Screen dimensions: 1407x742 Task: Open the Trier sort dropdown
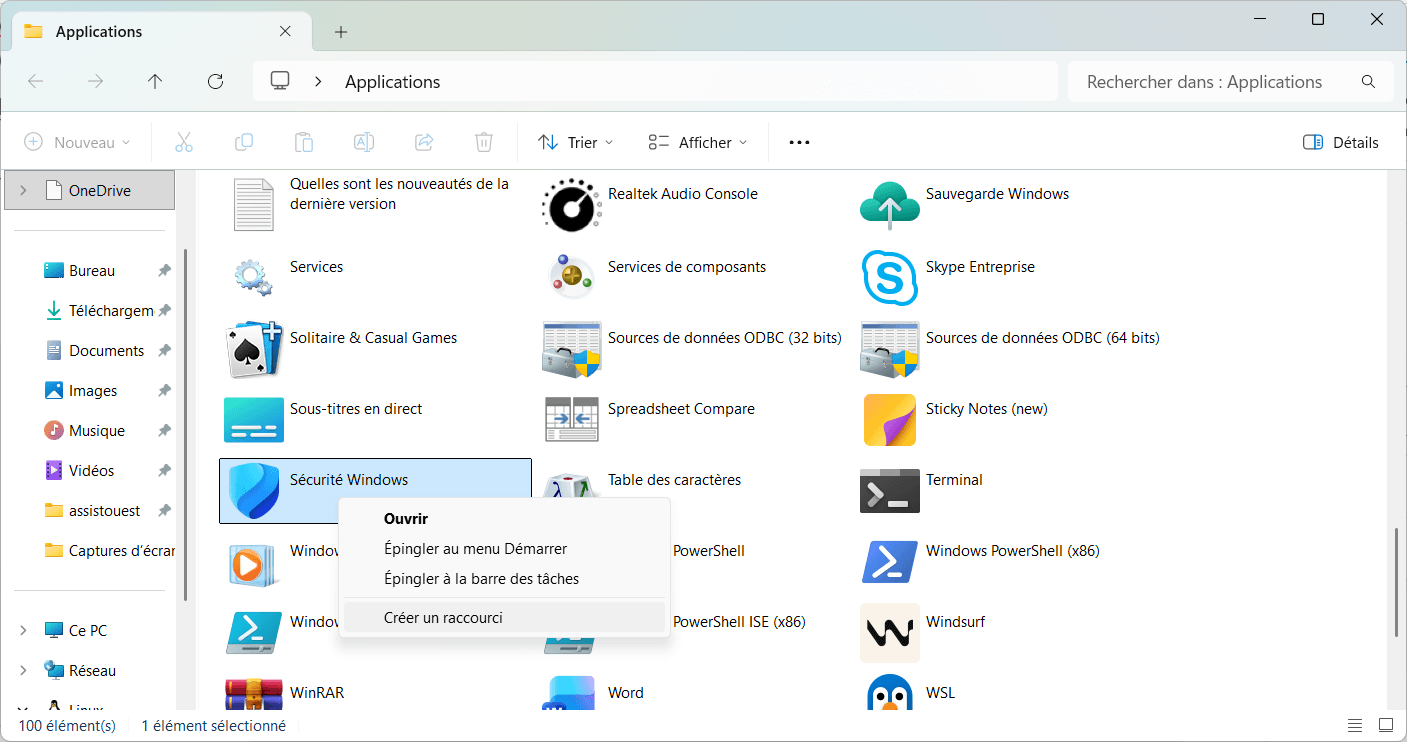[576, 142]
